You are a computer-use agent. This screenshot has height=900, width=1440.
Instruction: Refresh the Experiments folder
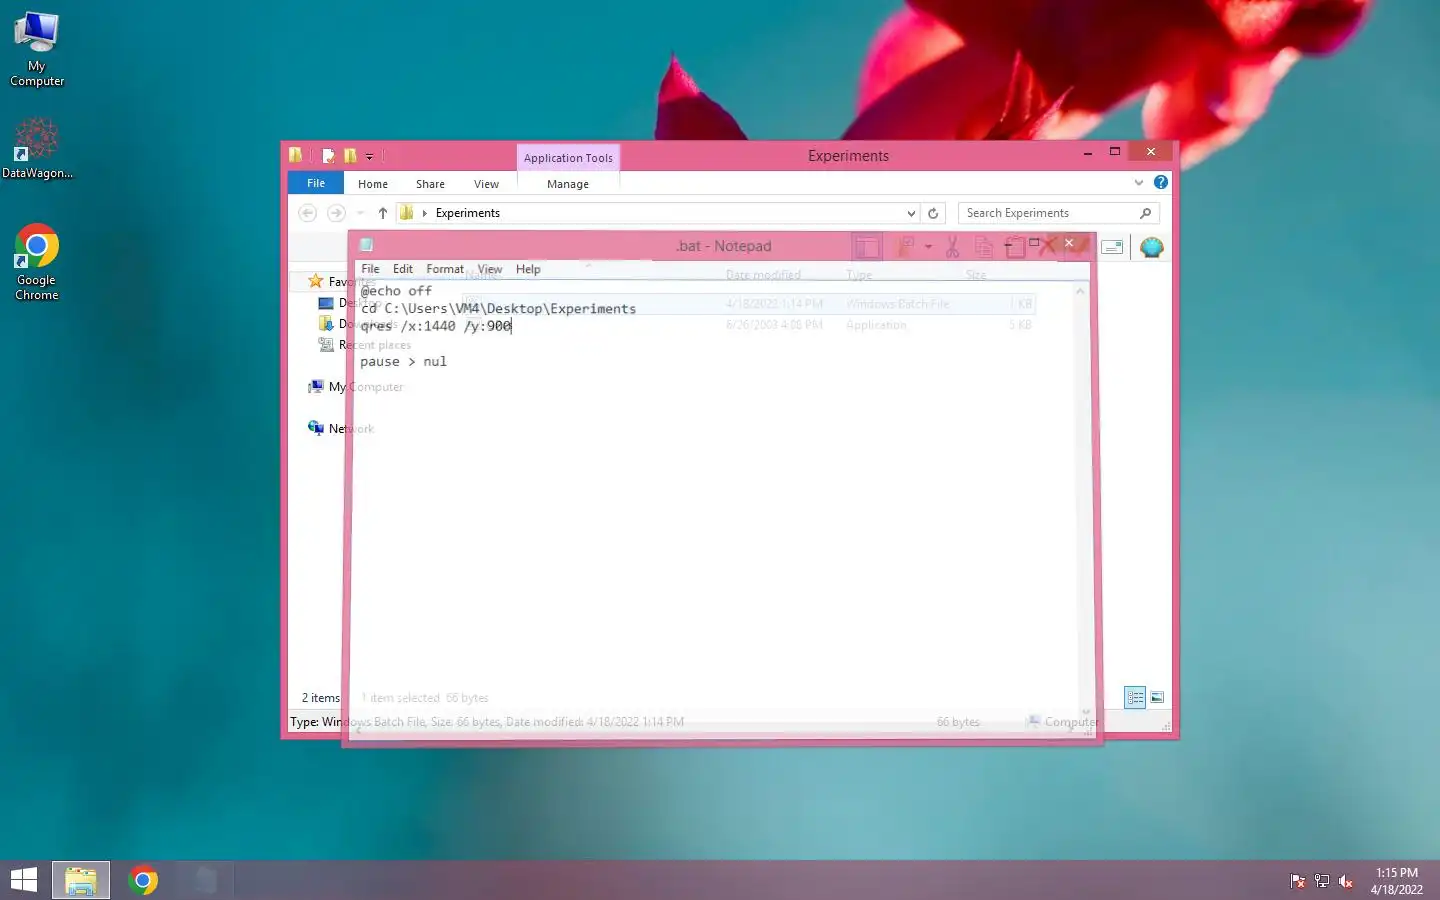coord(933,213)
